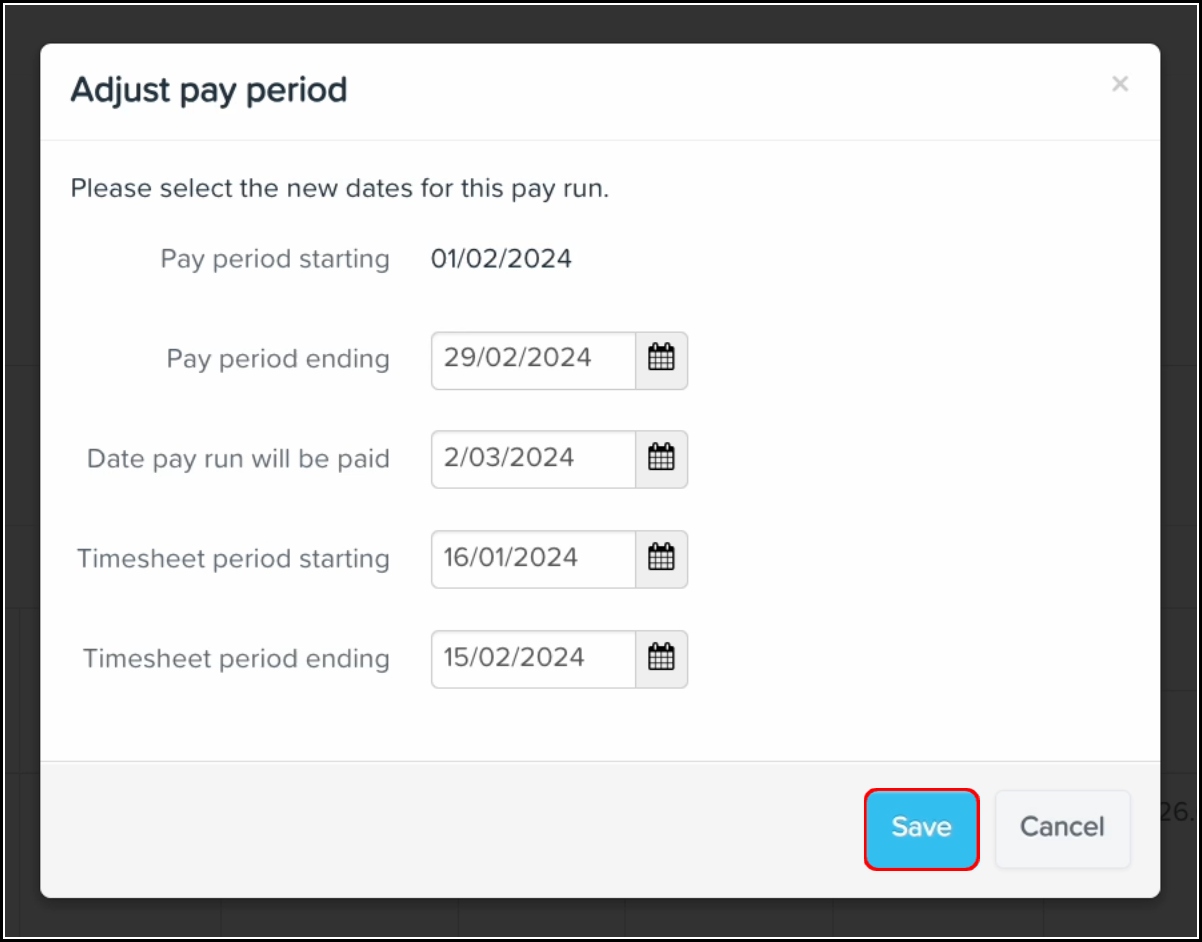The image size is (1202, 942).
Task: Click the Date pay run will be paid field
Action: [x=533, y=459]
